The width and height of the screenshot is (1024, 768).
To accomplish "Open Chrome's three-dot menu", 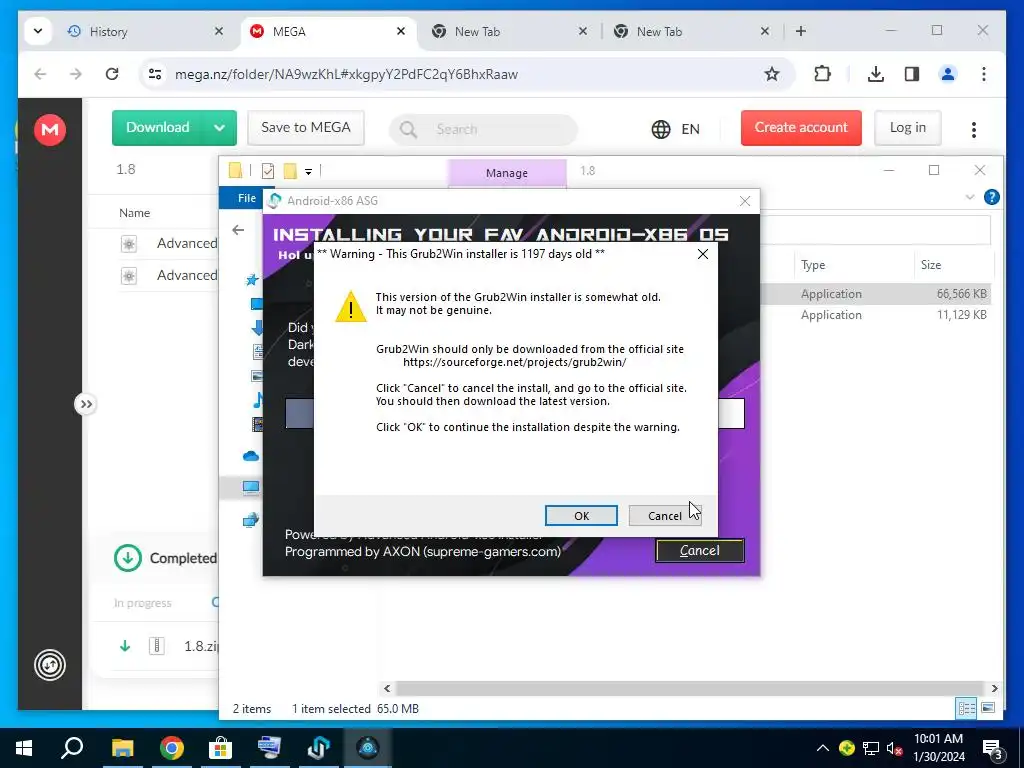I will point(984,74).
